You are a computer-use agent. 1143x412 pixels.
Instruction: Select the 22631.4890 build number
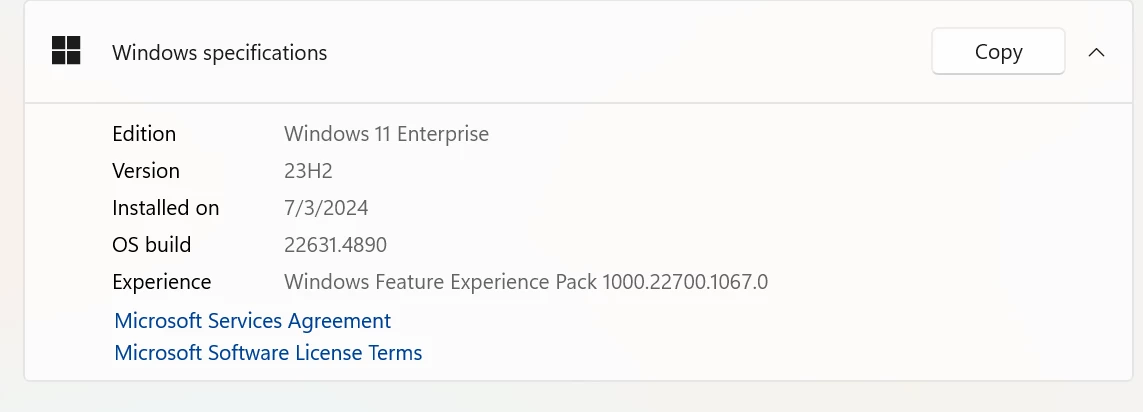(335, 245)
